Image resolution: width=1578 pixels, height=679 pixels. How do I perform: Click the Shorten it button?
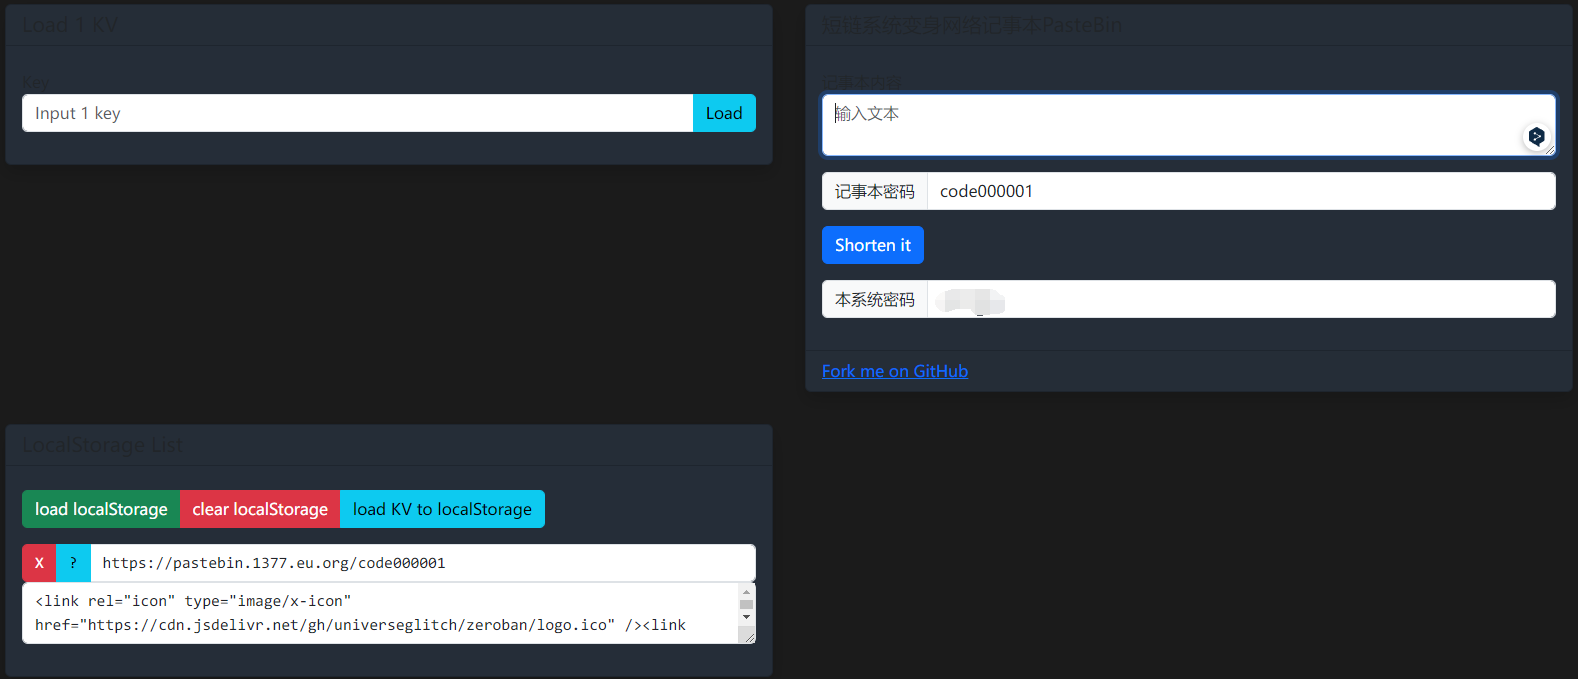(873, 245)
